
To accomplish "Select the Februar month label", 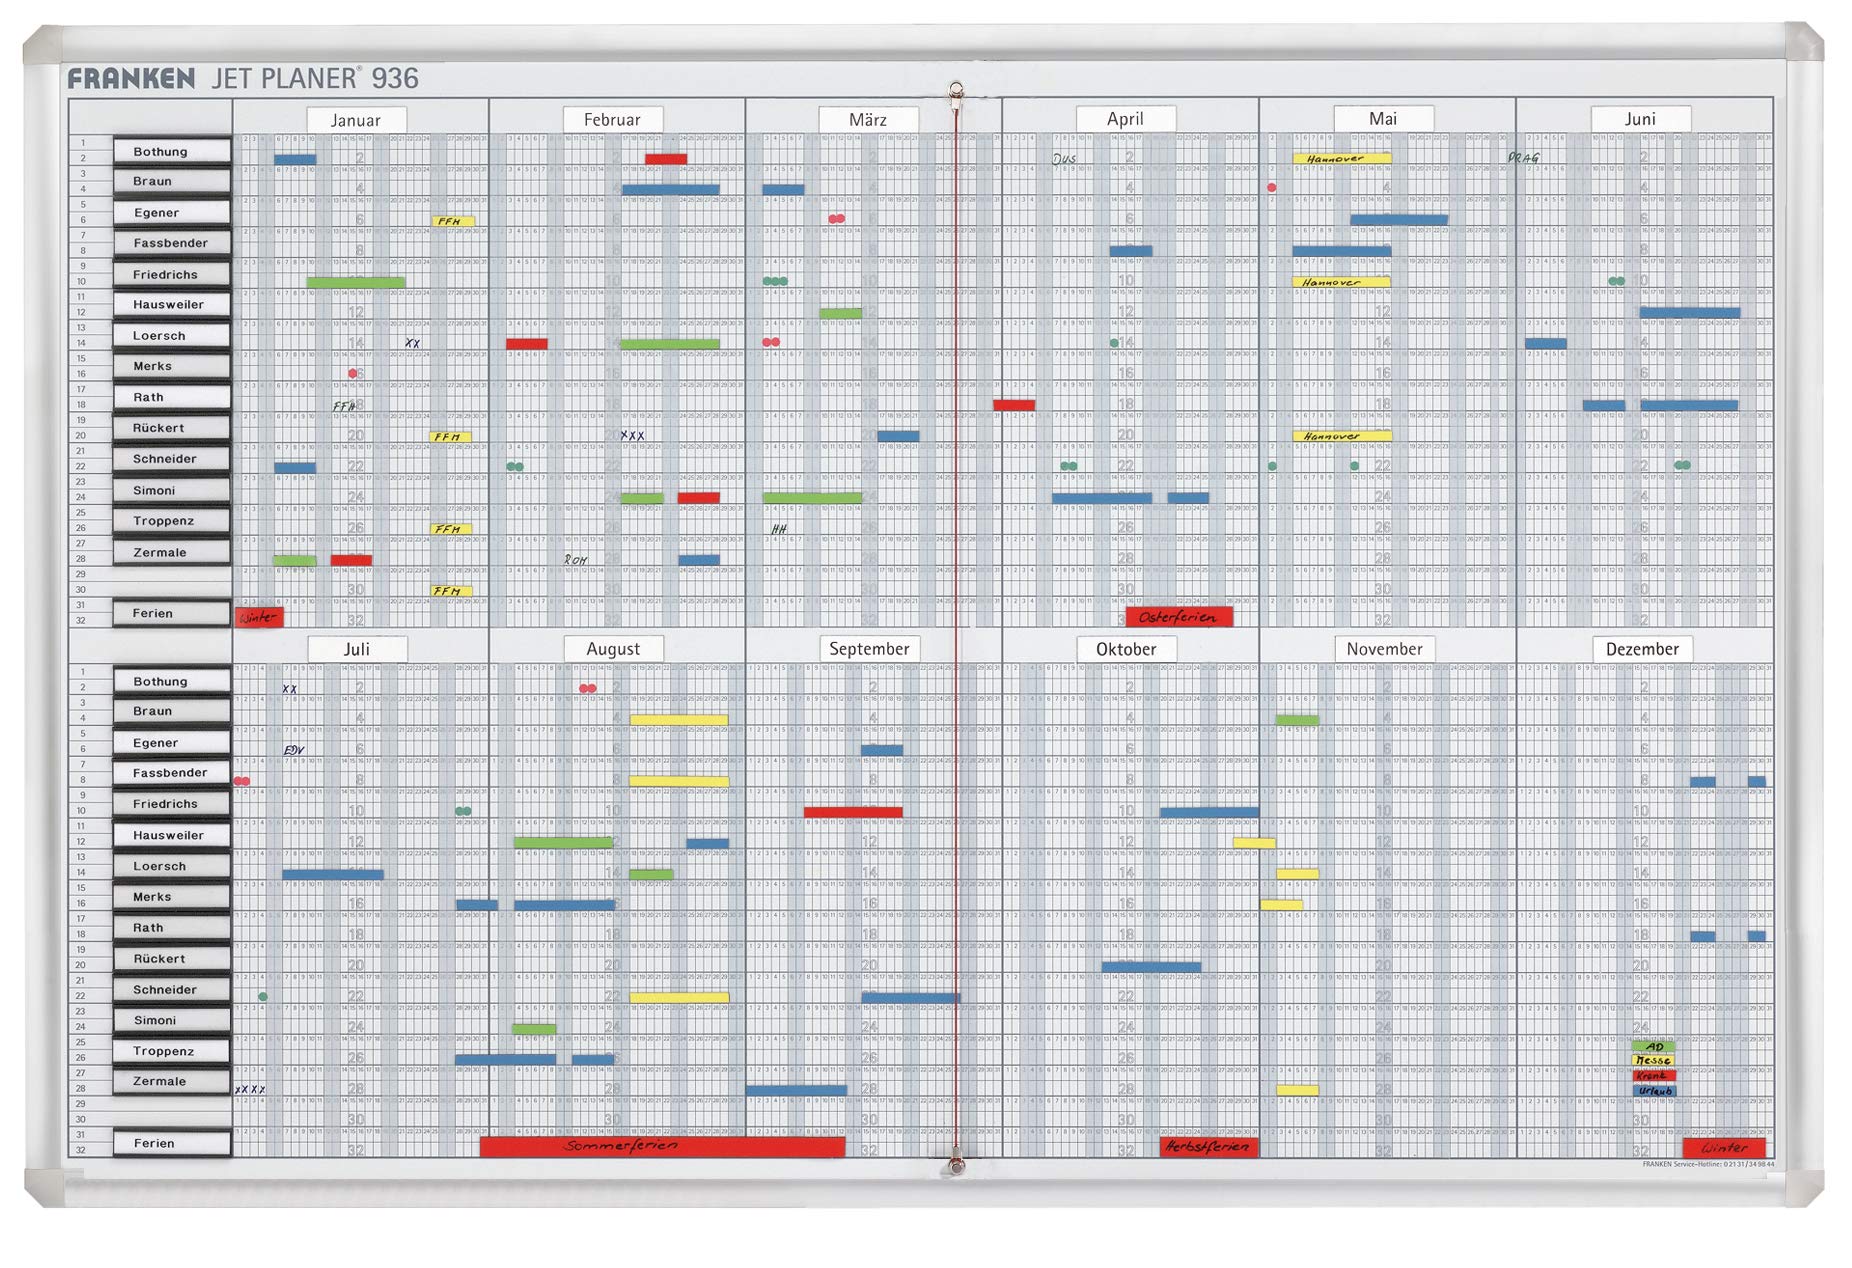I will (x=612, y=120).
